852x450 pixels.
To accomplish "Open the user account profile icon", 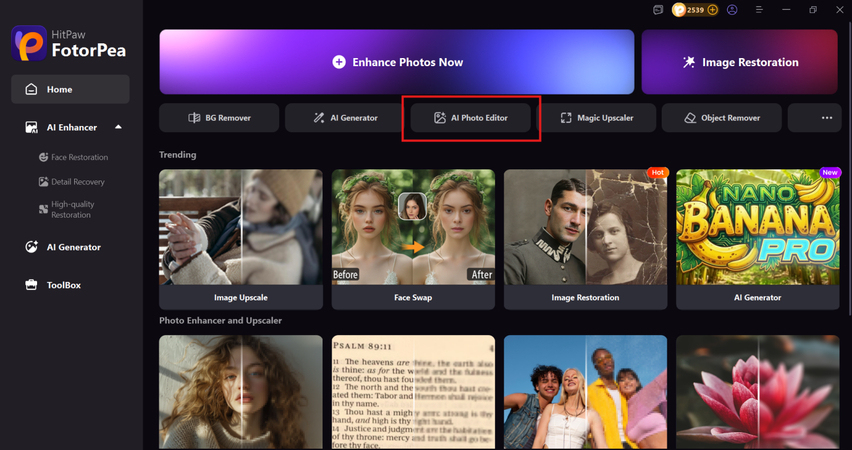I will (732, 10).
